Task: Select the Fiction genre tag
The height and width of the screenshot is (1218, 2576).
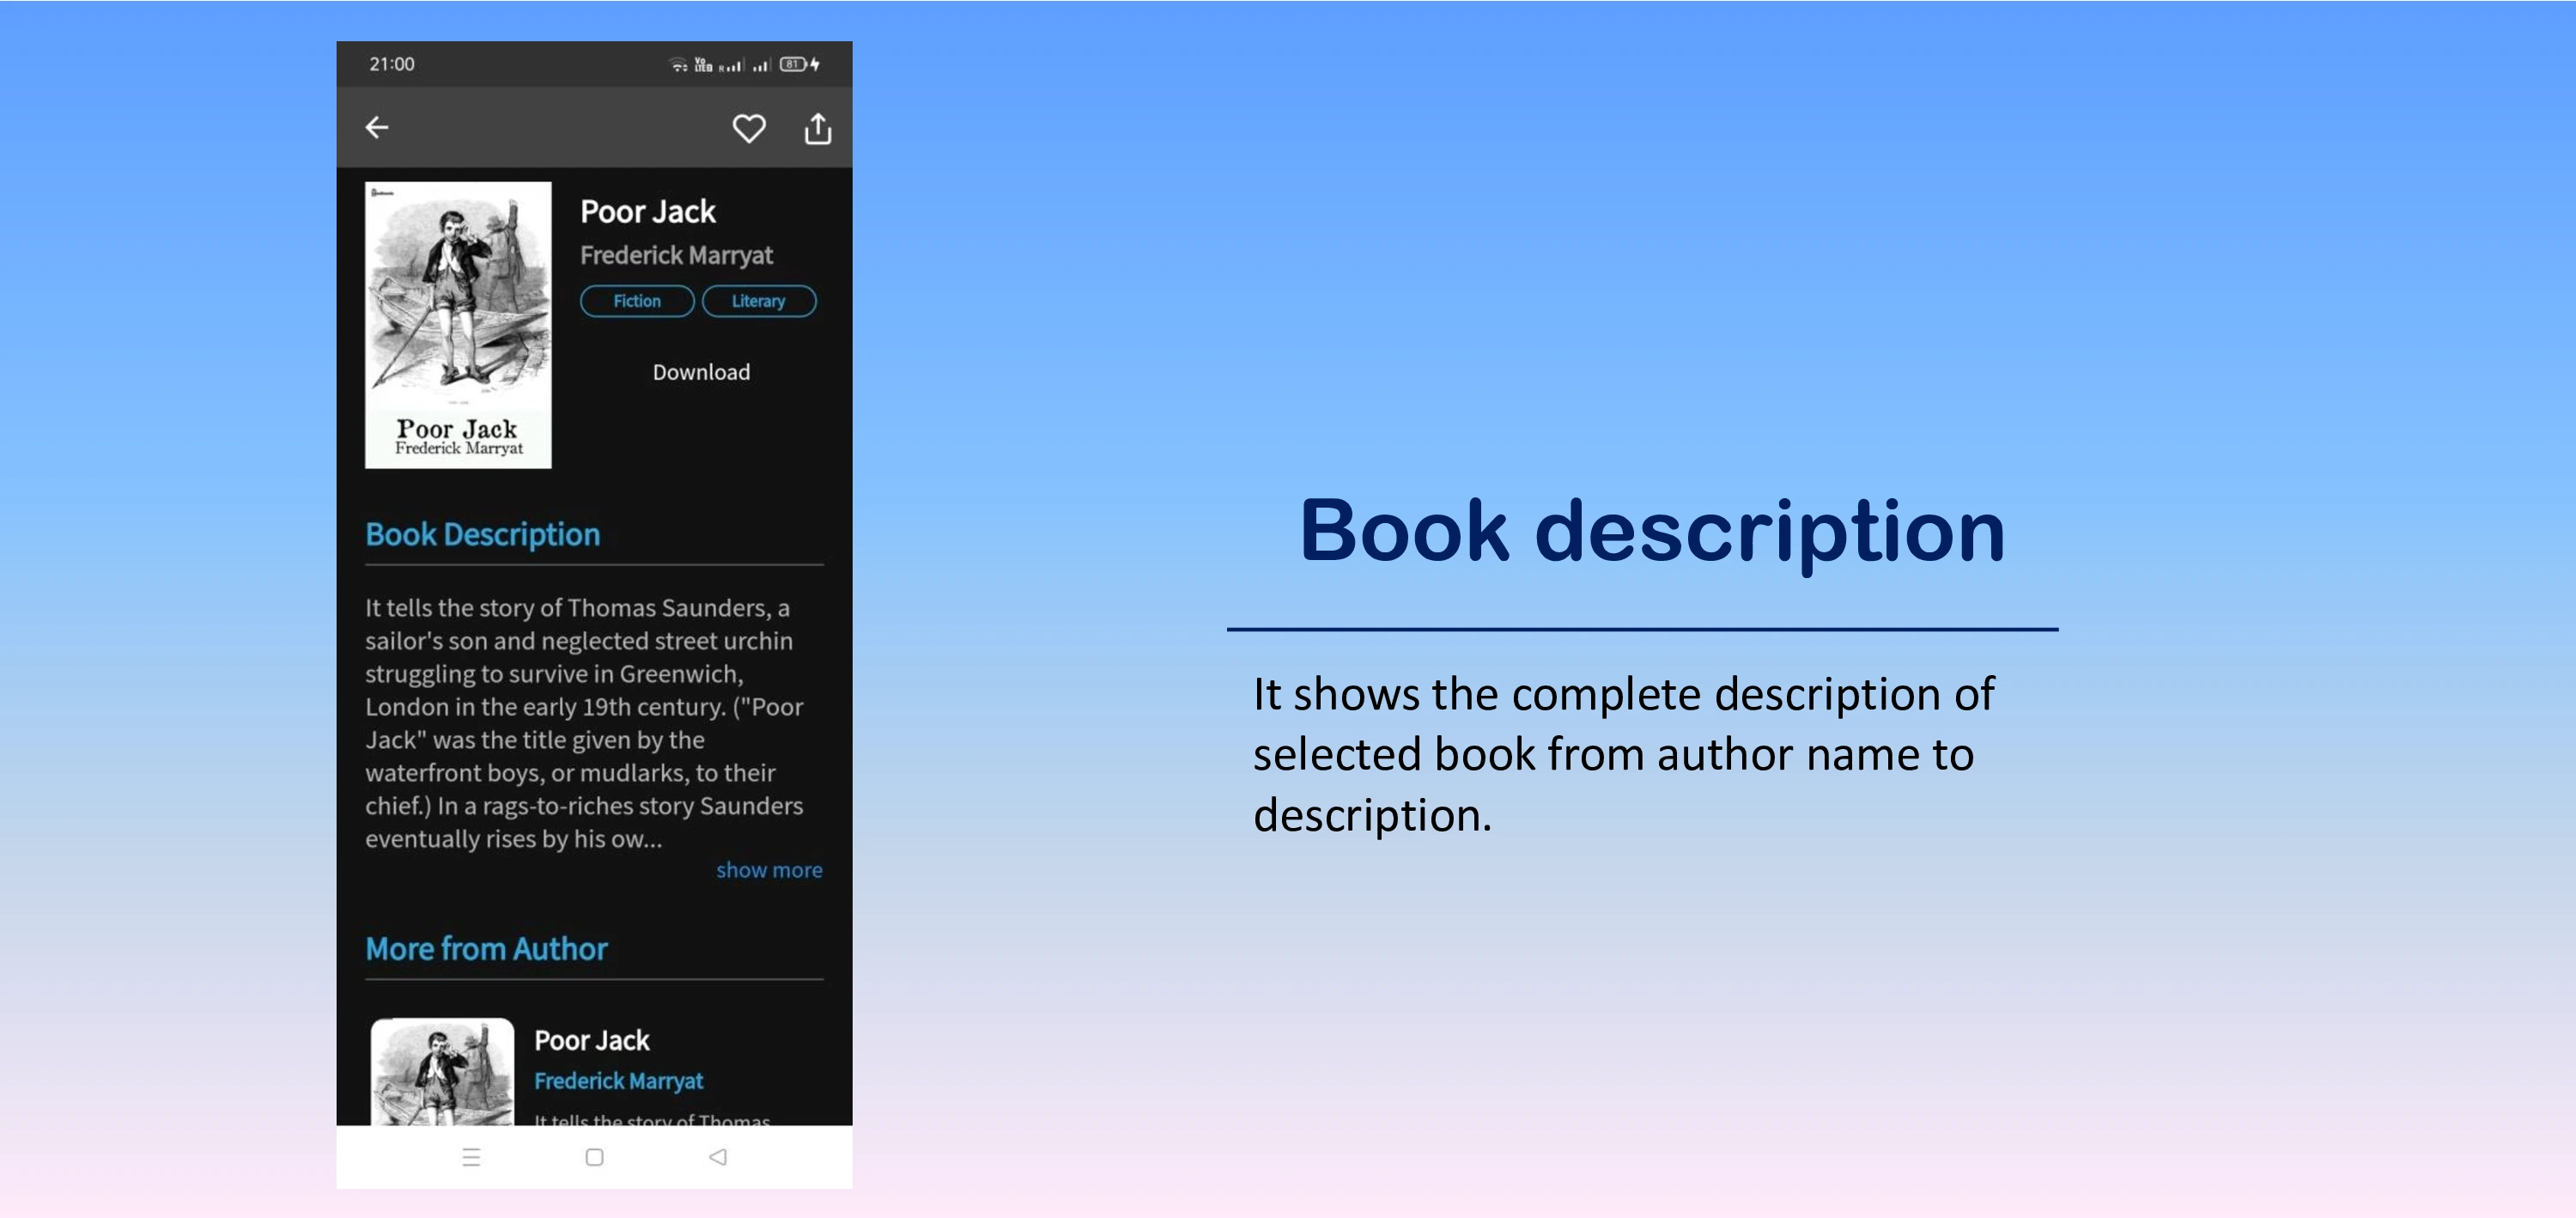Action: click(637, 301)
